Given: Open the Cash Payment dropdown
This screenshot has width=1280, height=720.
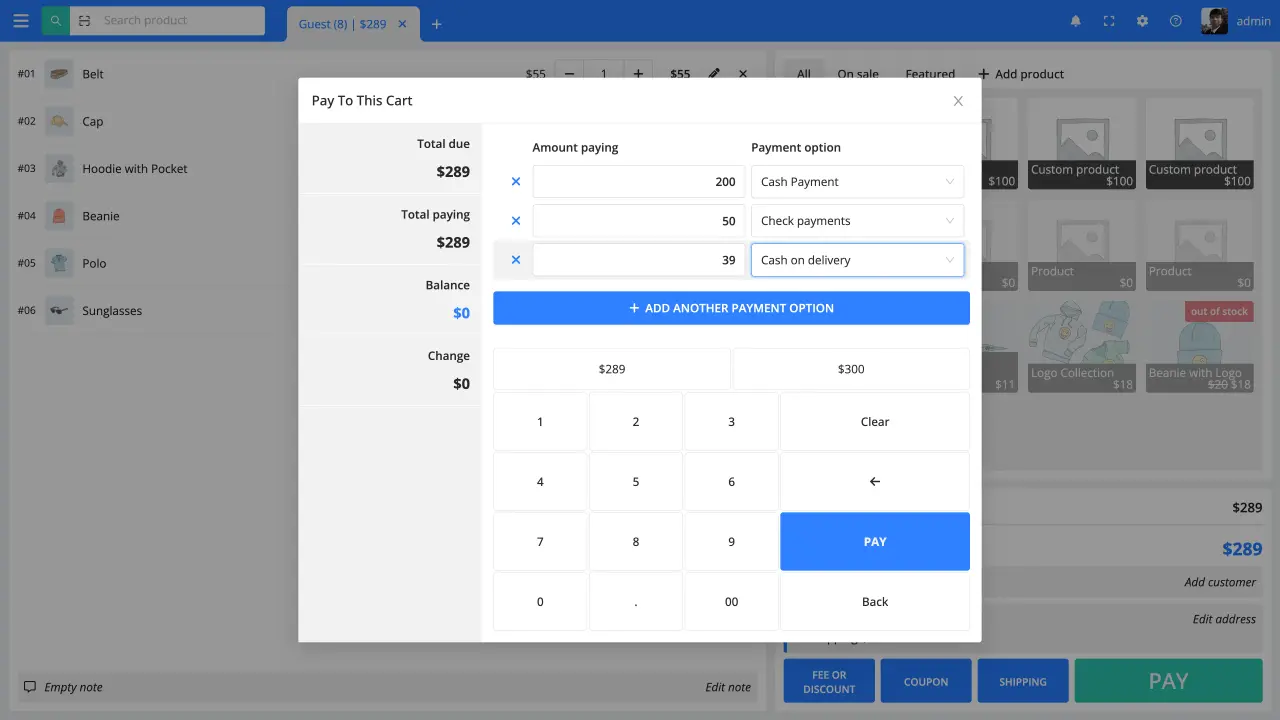Looking at the screenshot, I should (857, 182).
